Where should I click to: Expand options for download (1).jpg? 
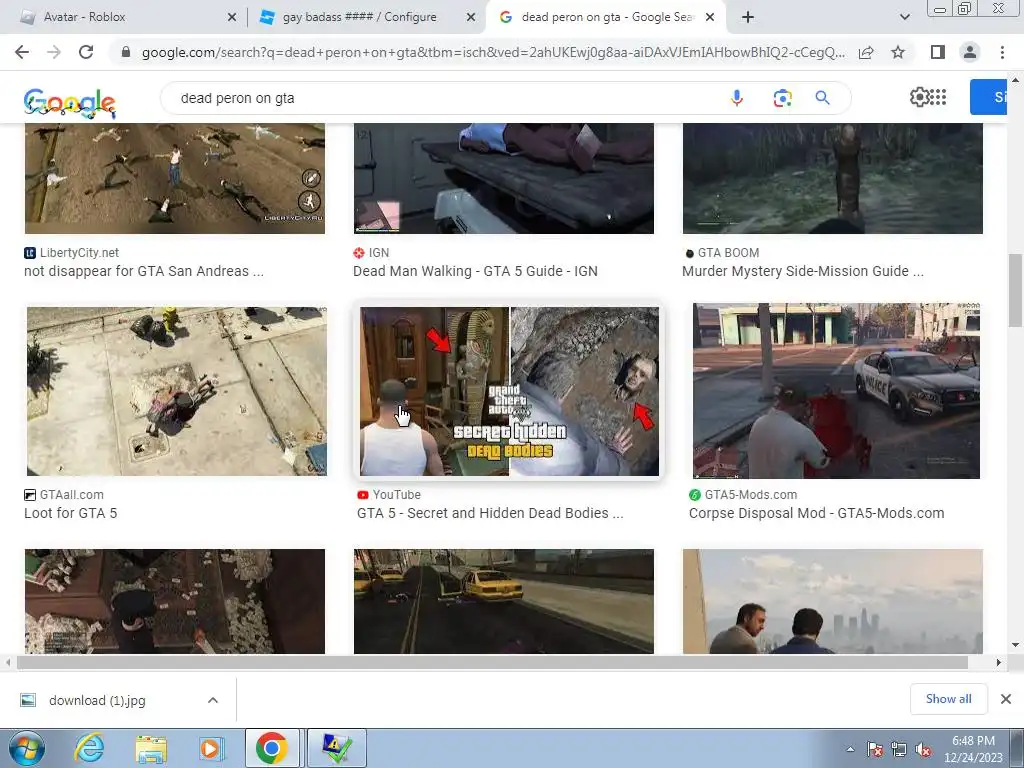pos(213,700)
